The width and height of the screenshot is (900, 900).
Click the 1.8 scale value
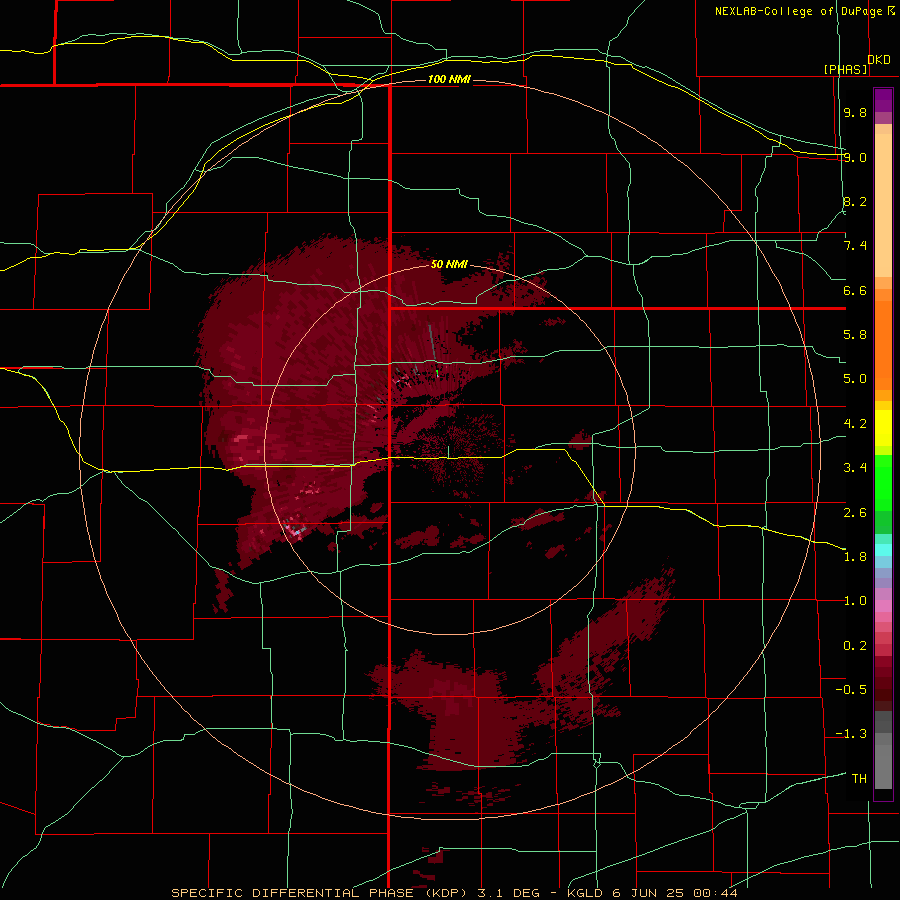855,557
